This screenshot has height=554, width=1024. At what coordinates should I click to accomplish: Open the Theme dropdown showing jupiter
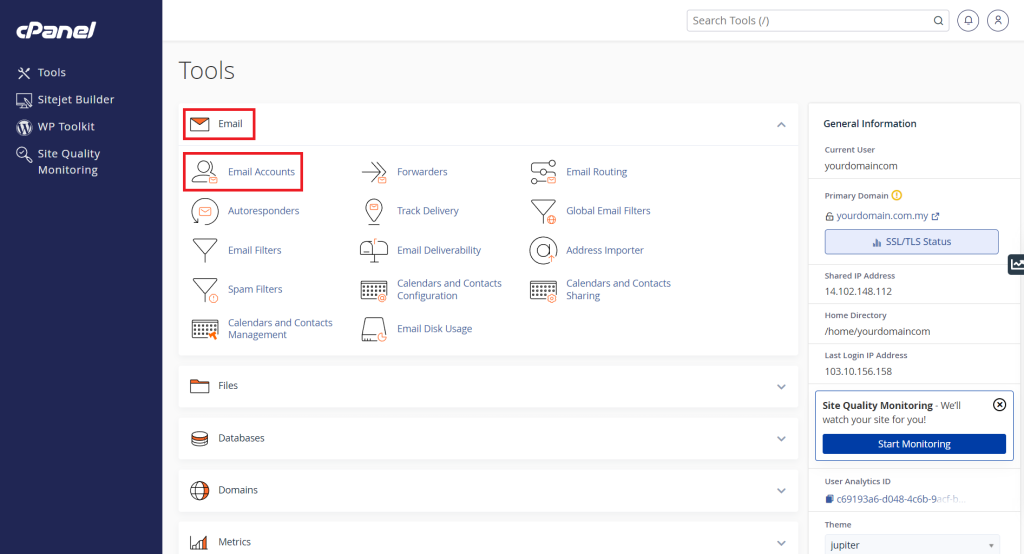[911, 545]
